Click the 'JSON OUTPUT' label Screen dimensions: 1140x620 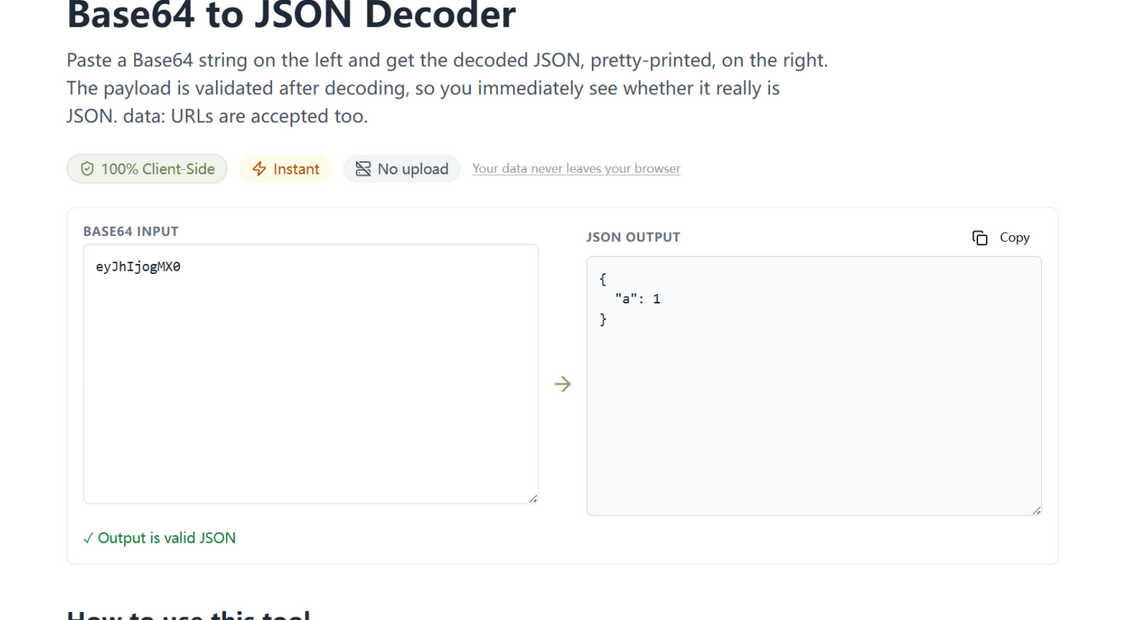633,237
